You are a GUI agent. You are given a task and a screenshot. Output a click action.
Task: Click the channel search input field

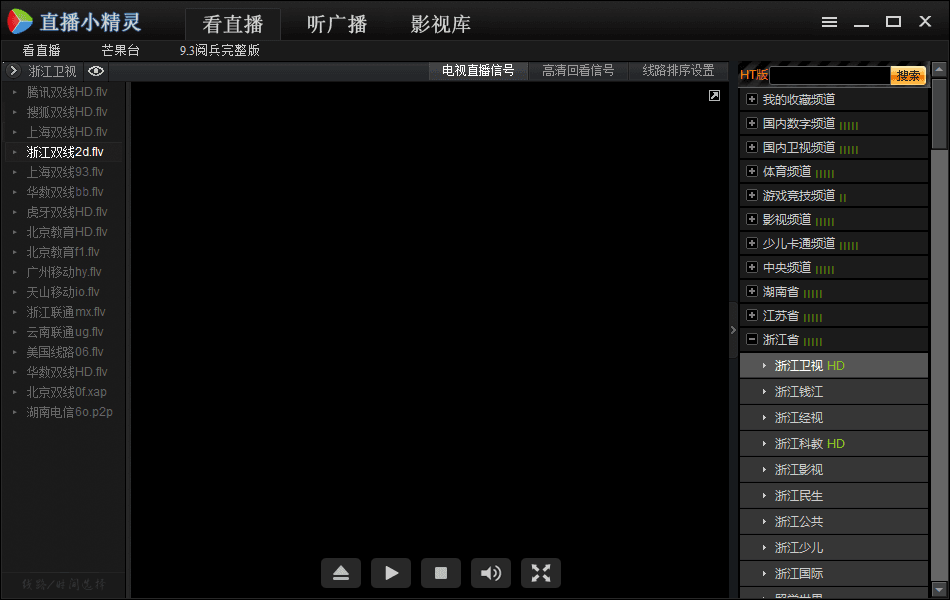pos(829,75)
